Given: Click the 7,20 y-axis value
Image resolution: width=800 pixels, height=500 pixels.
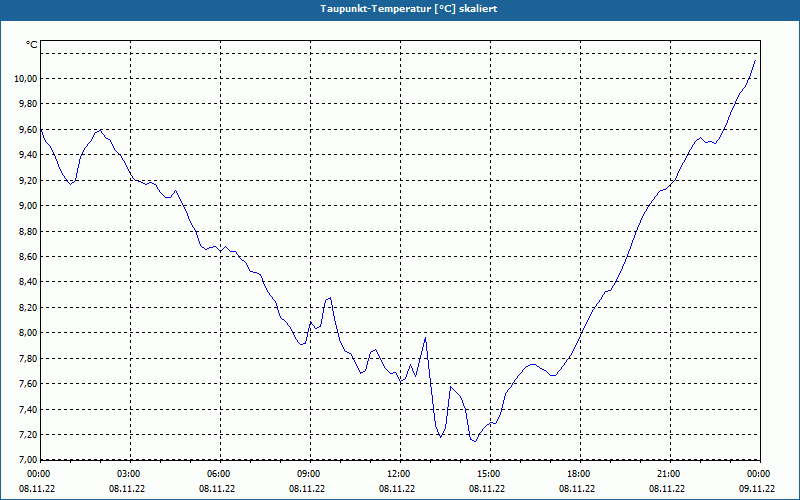Looking at the screenshot, I should 28,434.
